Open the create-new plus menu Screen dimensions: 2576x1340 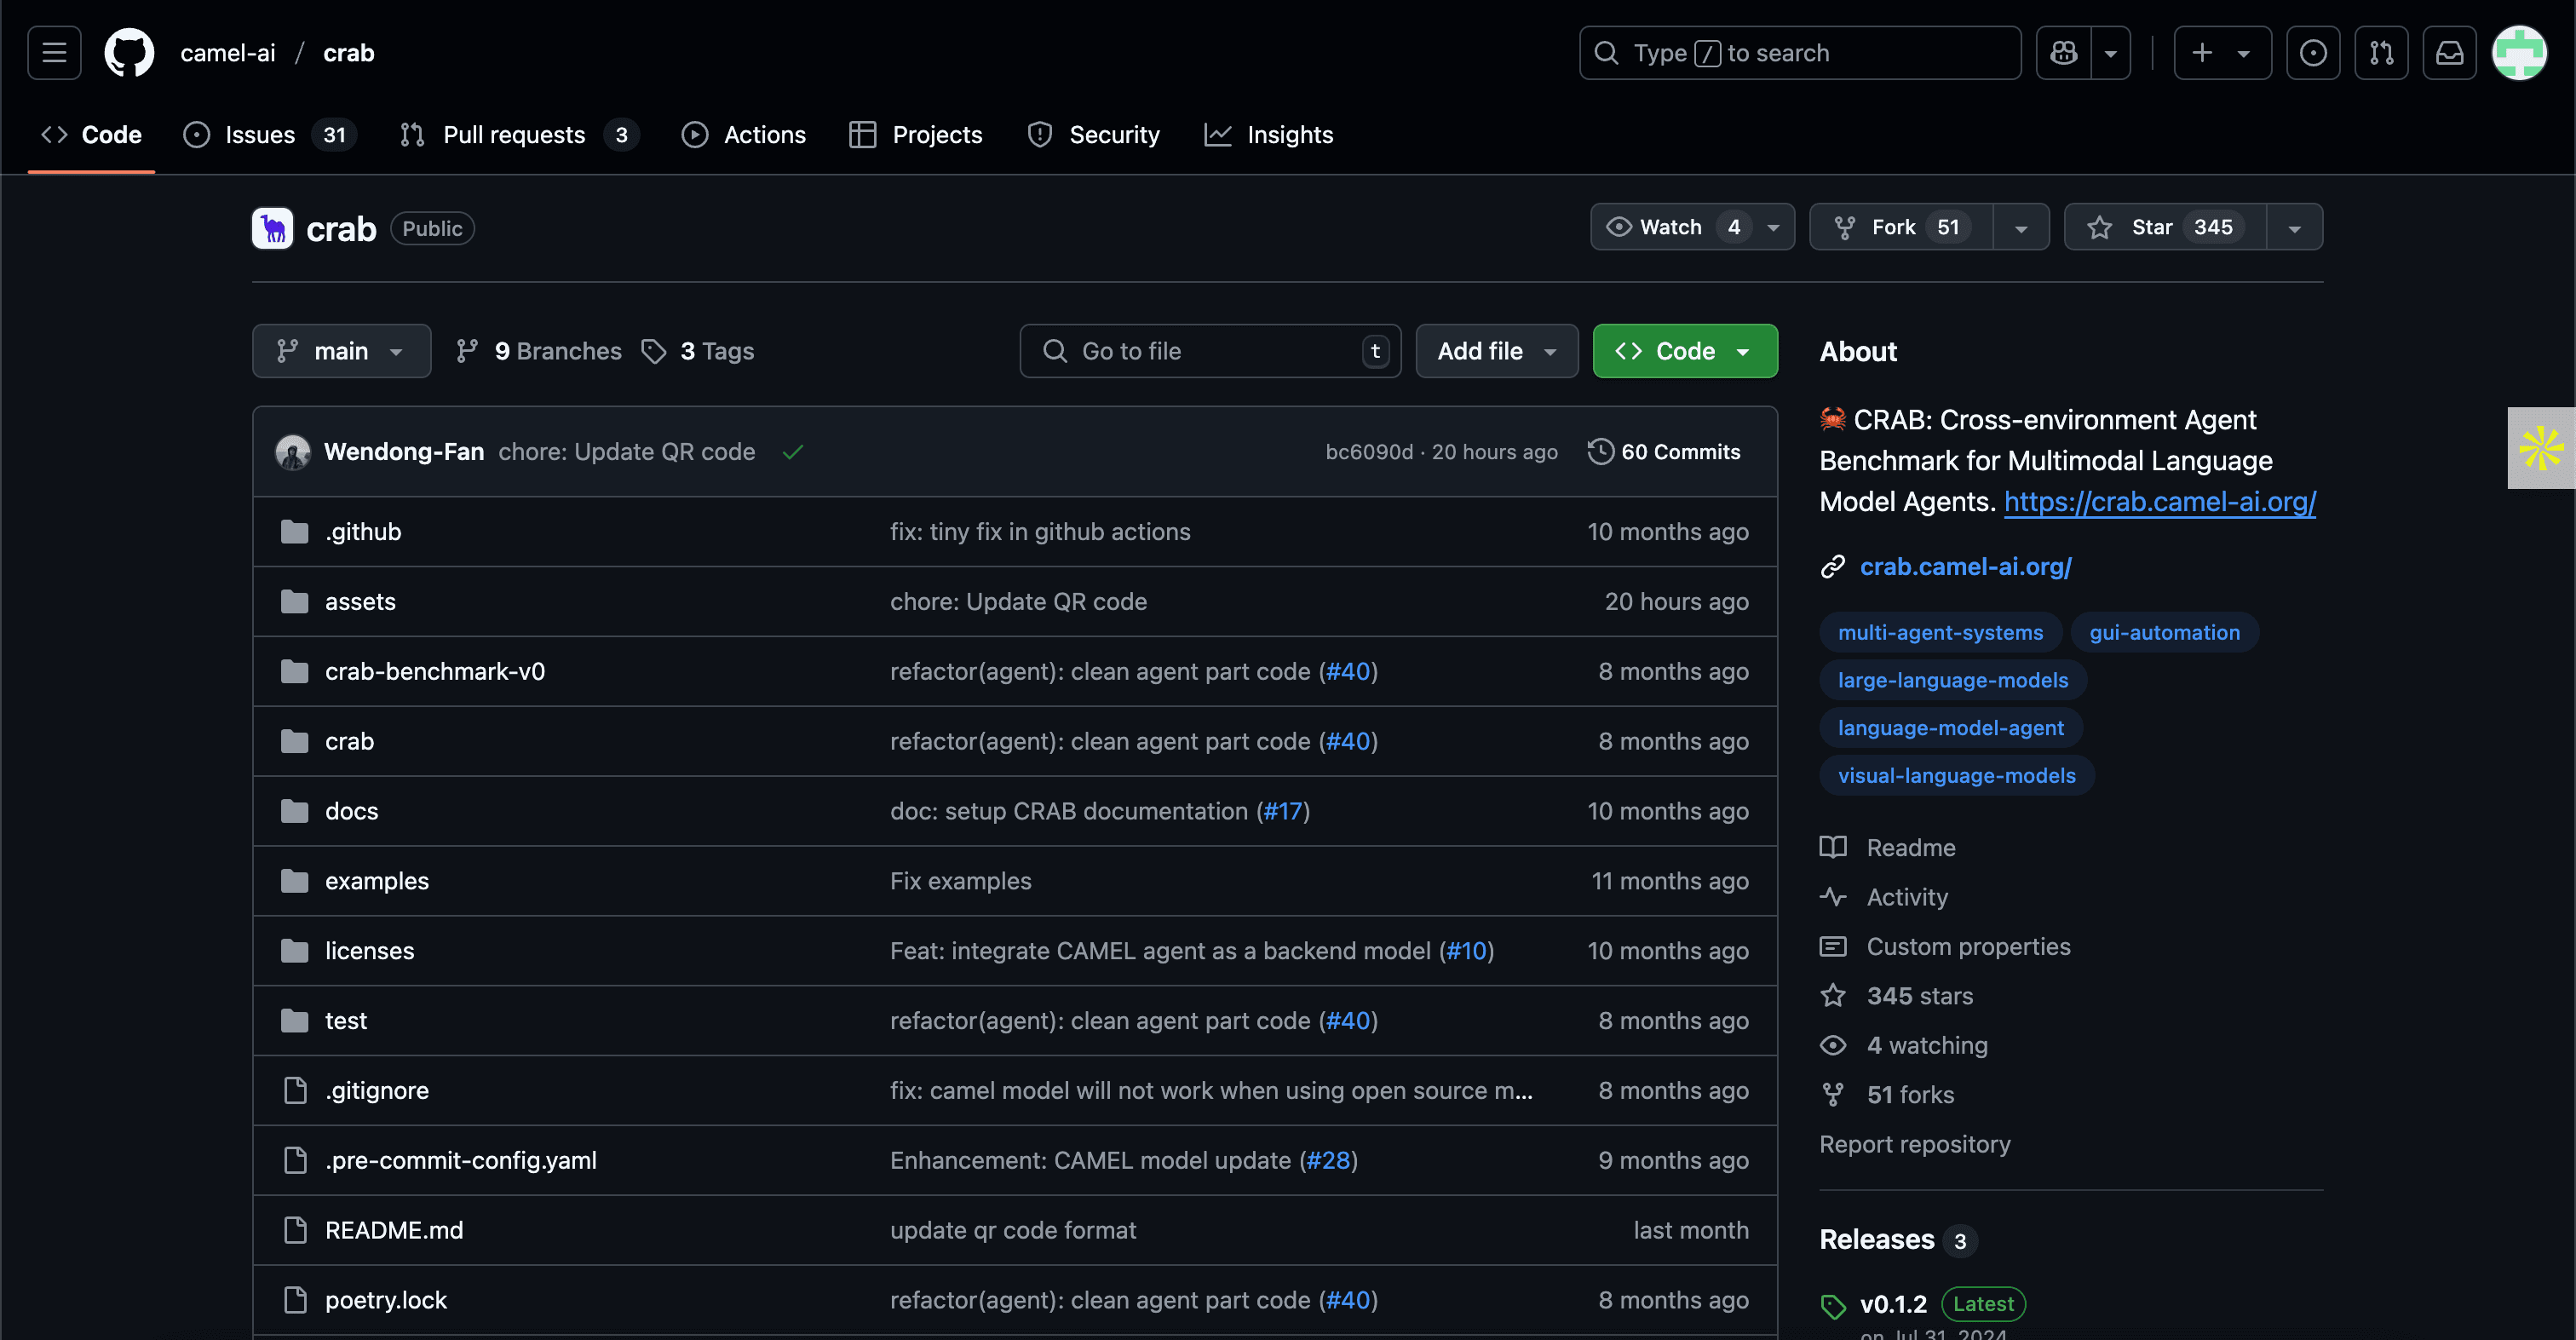(x=2222, y=53)
